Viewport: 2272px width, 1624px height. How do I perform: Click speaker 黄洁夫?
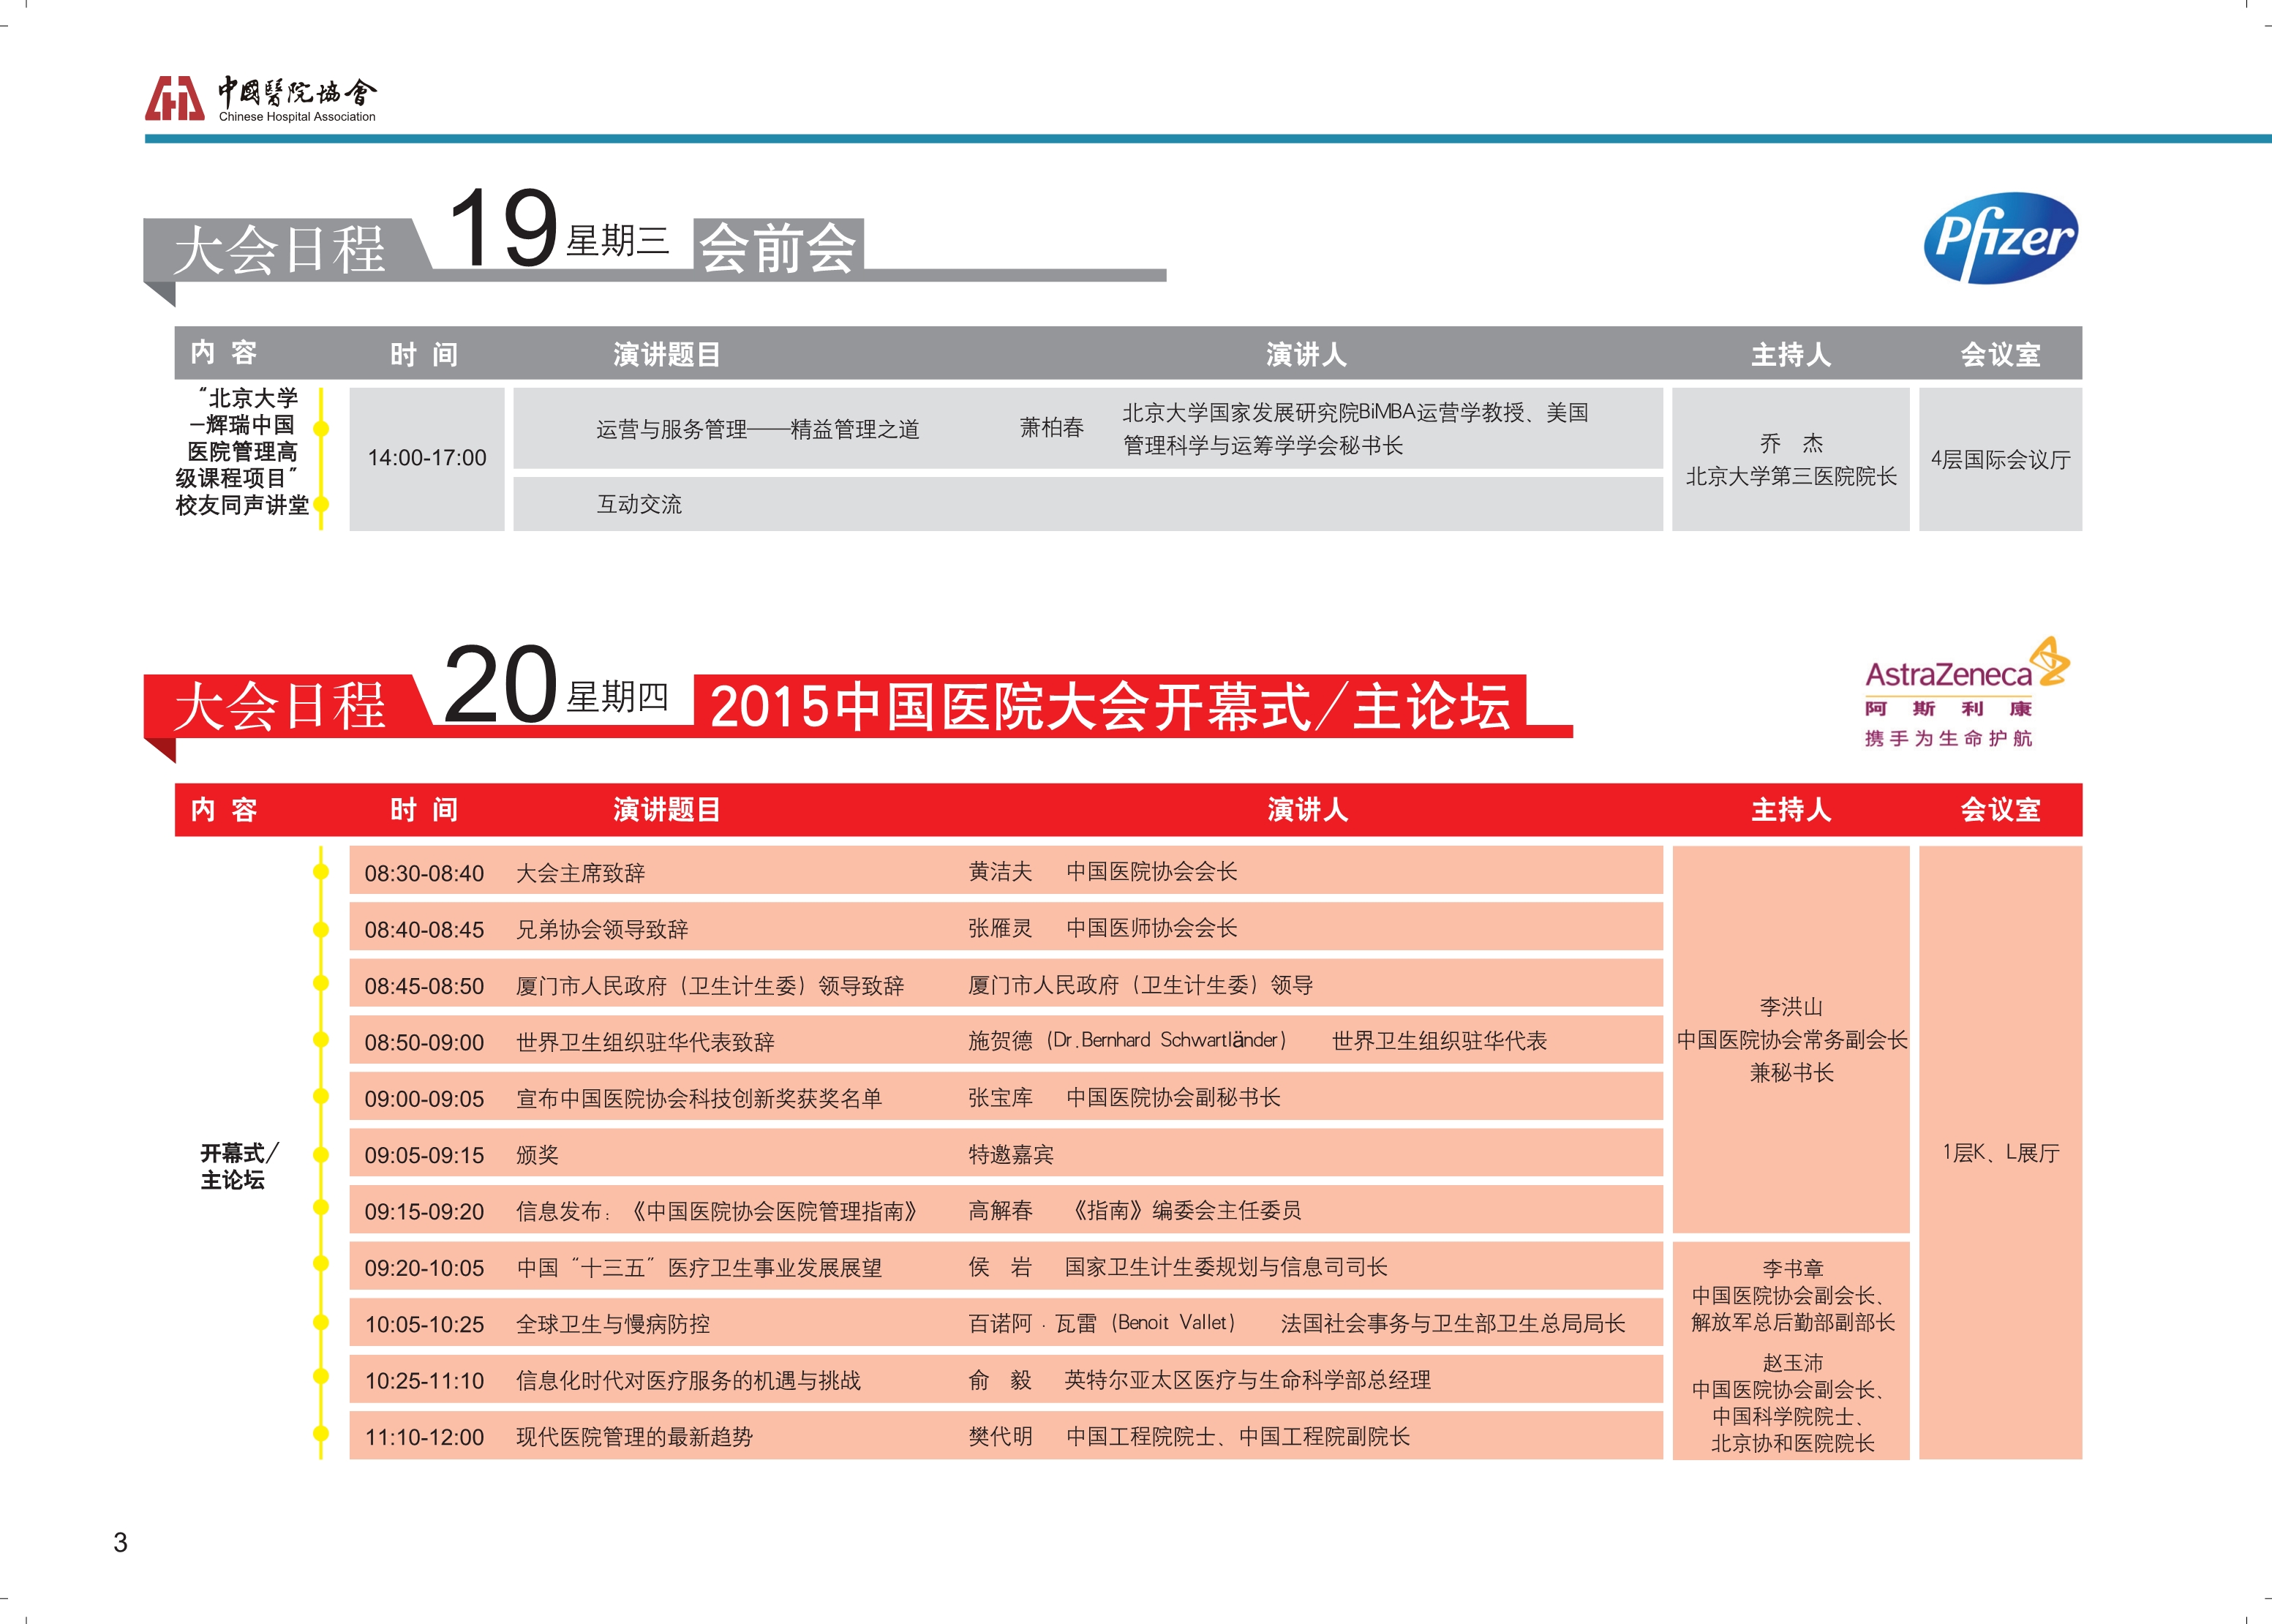click(x=1000, y=871)
